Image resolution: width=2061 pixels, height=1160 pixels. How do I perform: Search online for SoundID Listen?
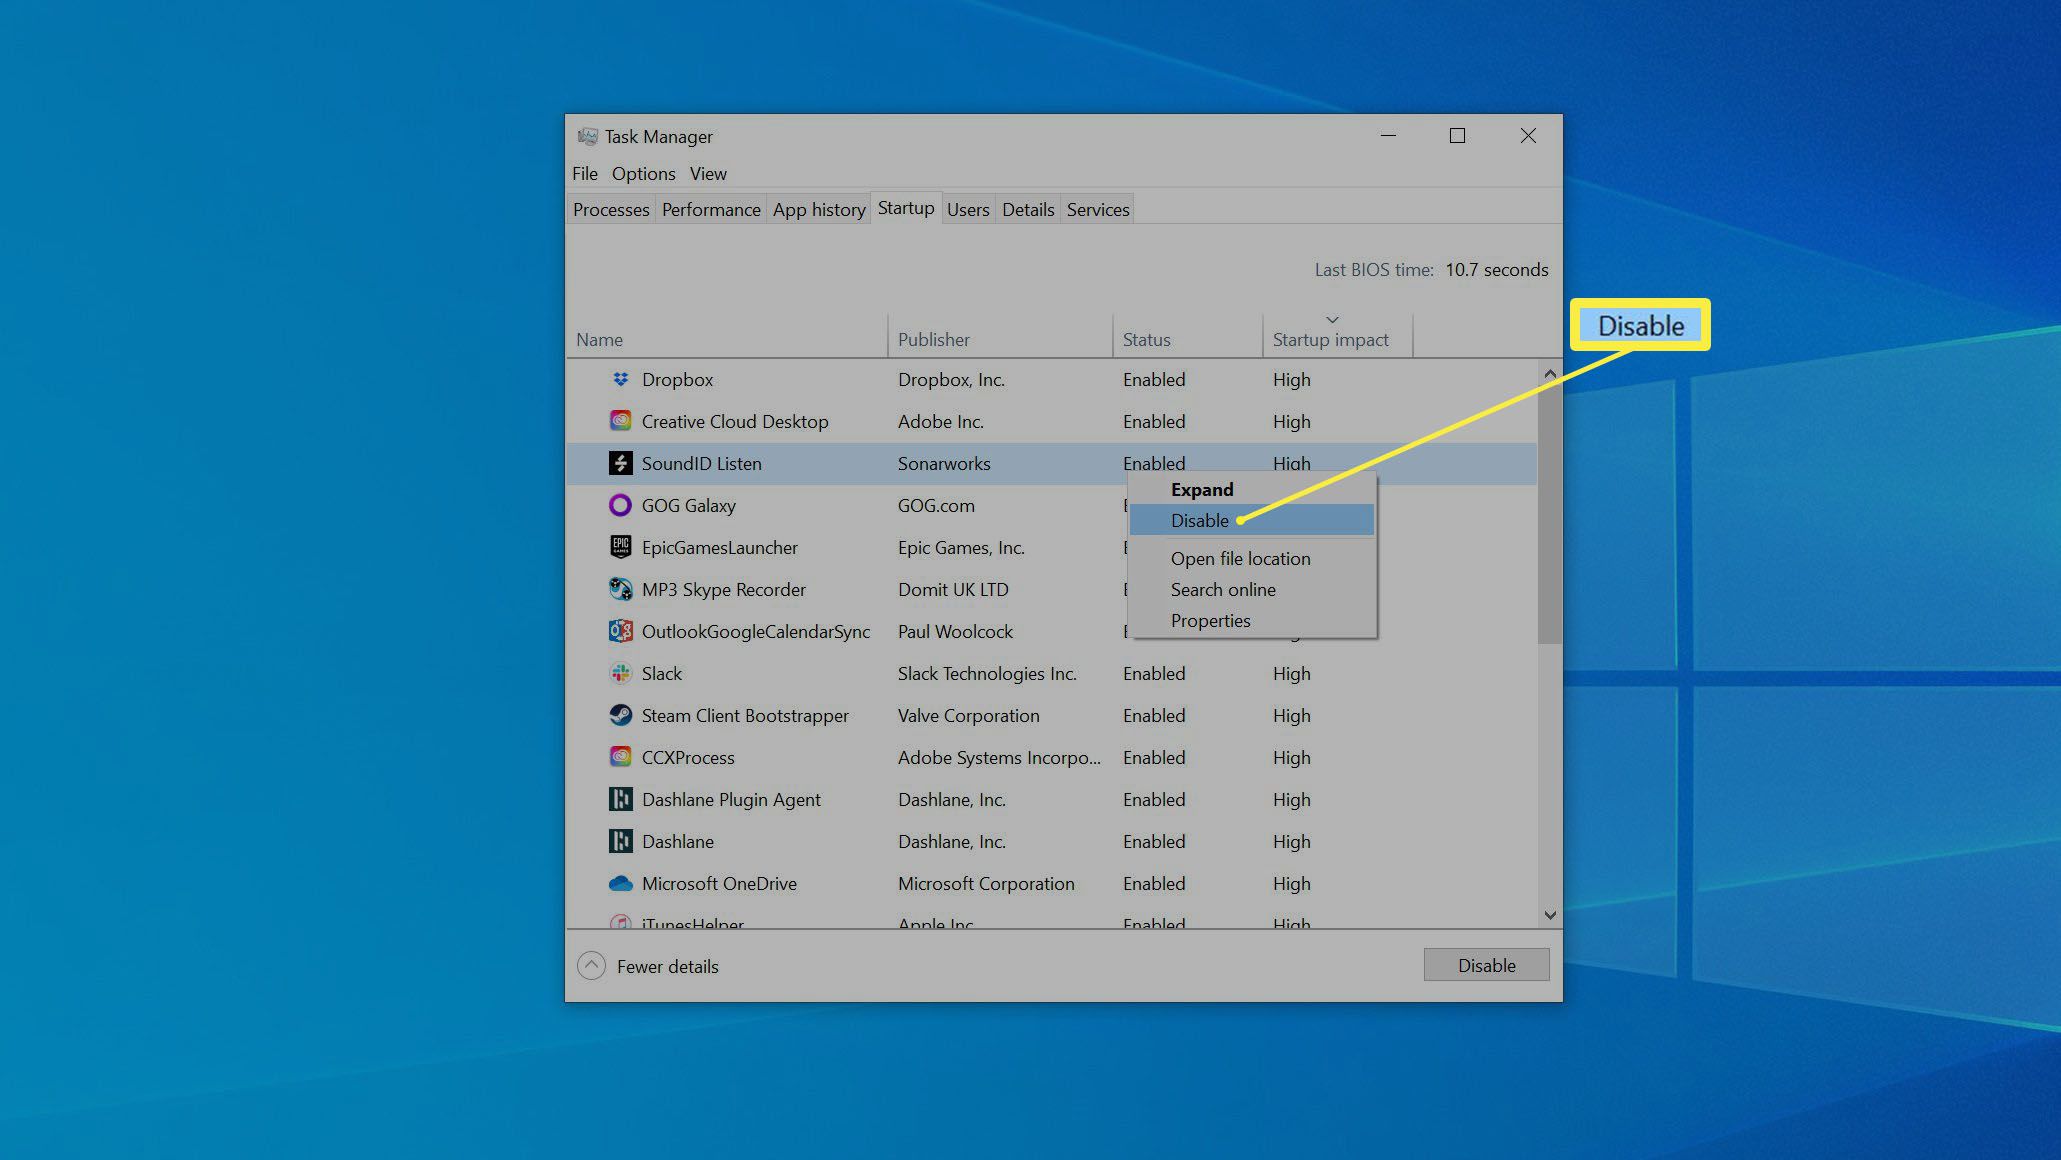point(1222,588)
